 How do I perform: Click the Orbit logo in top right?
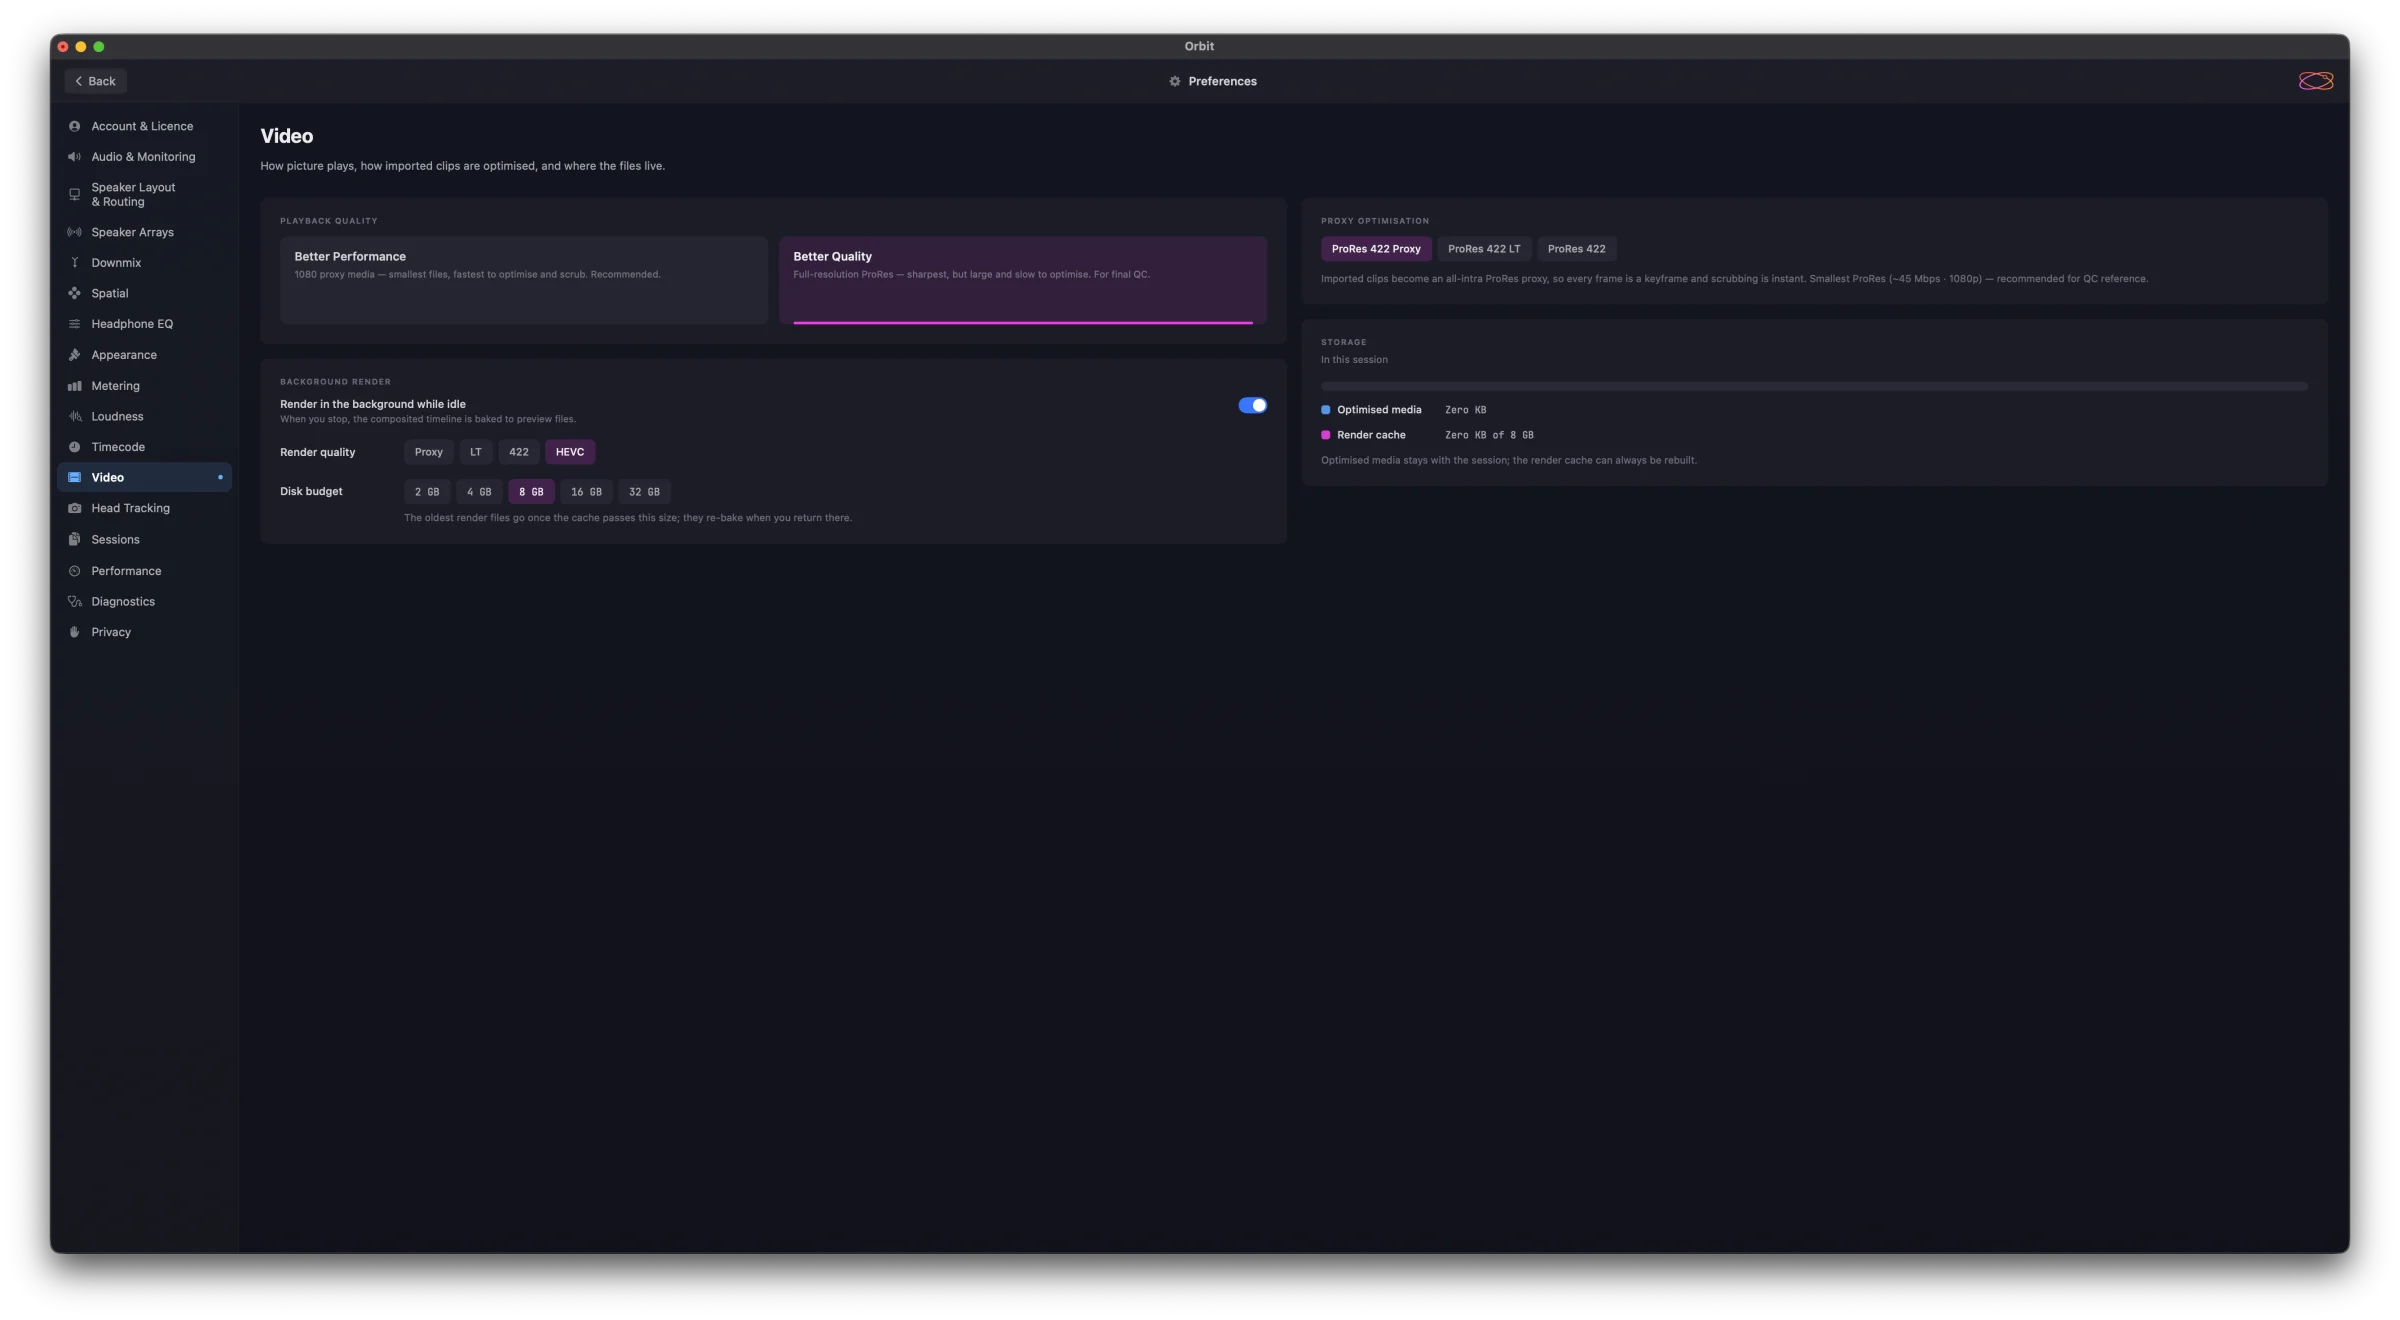click(2315, 81)
